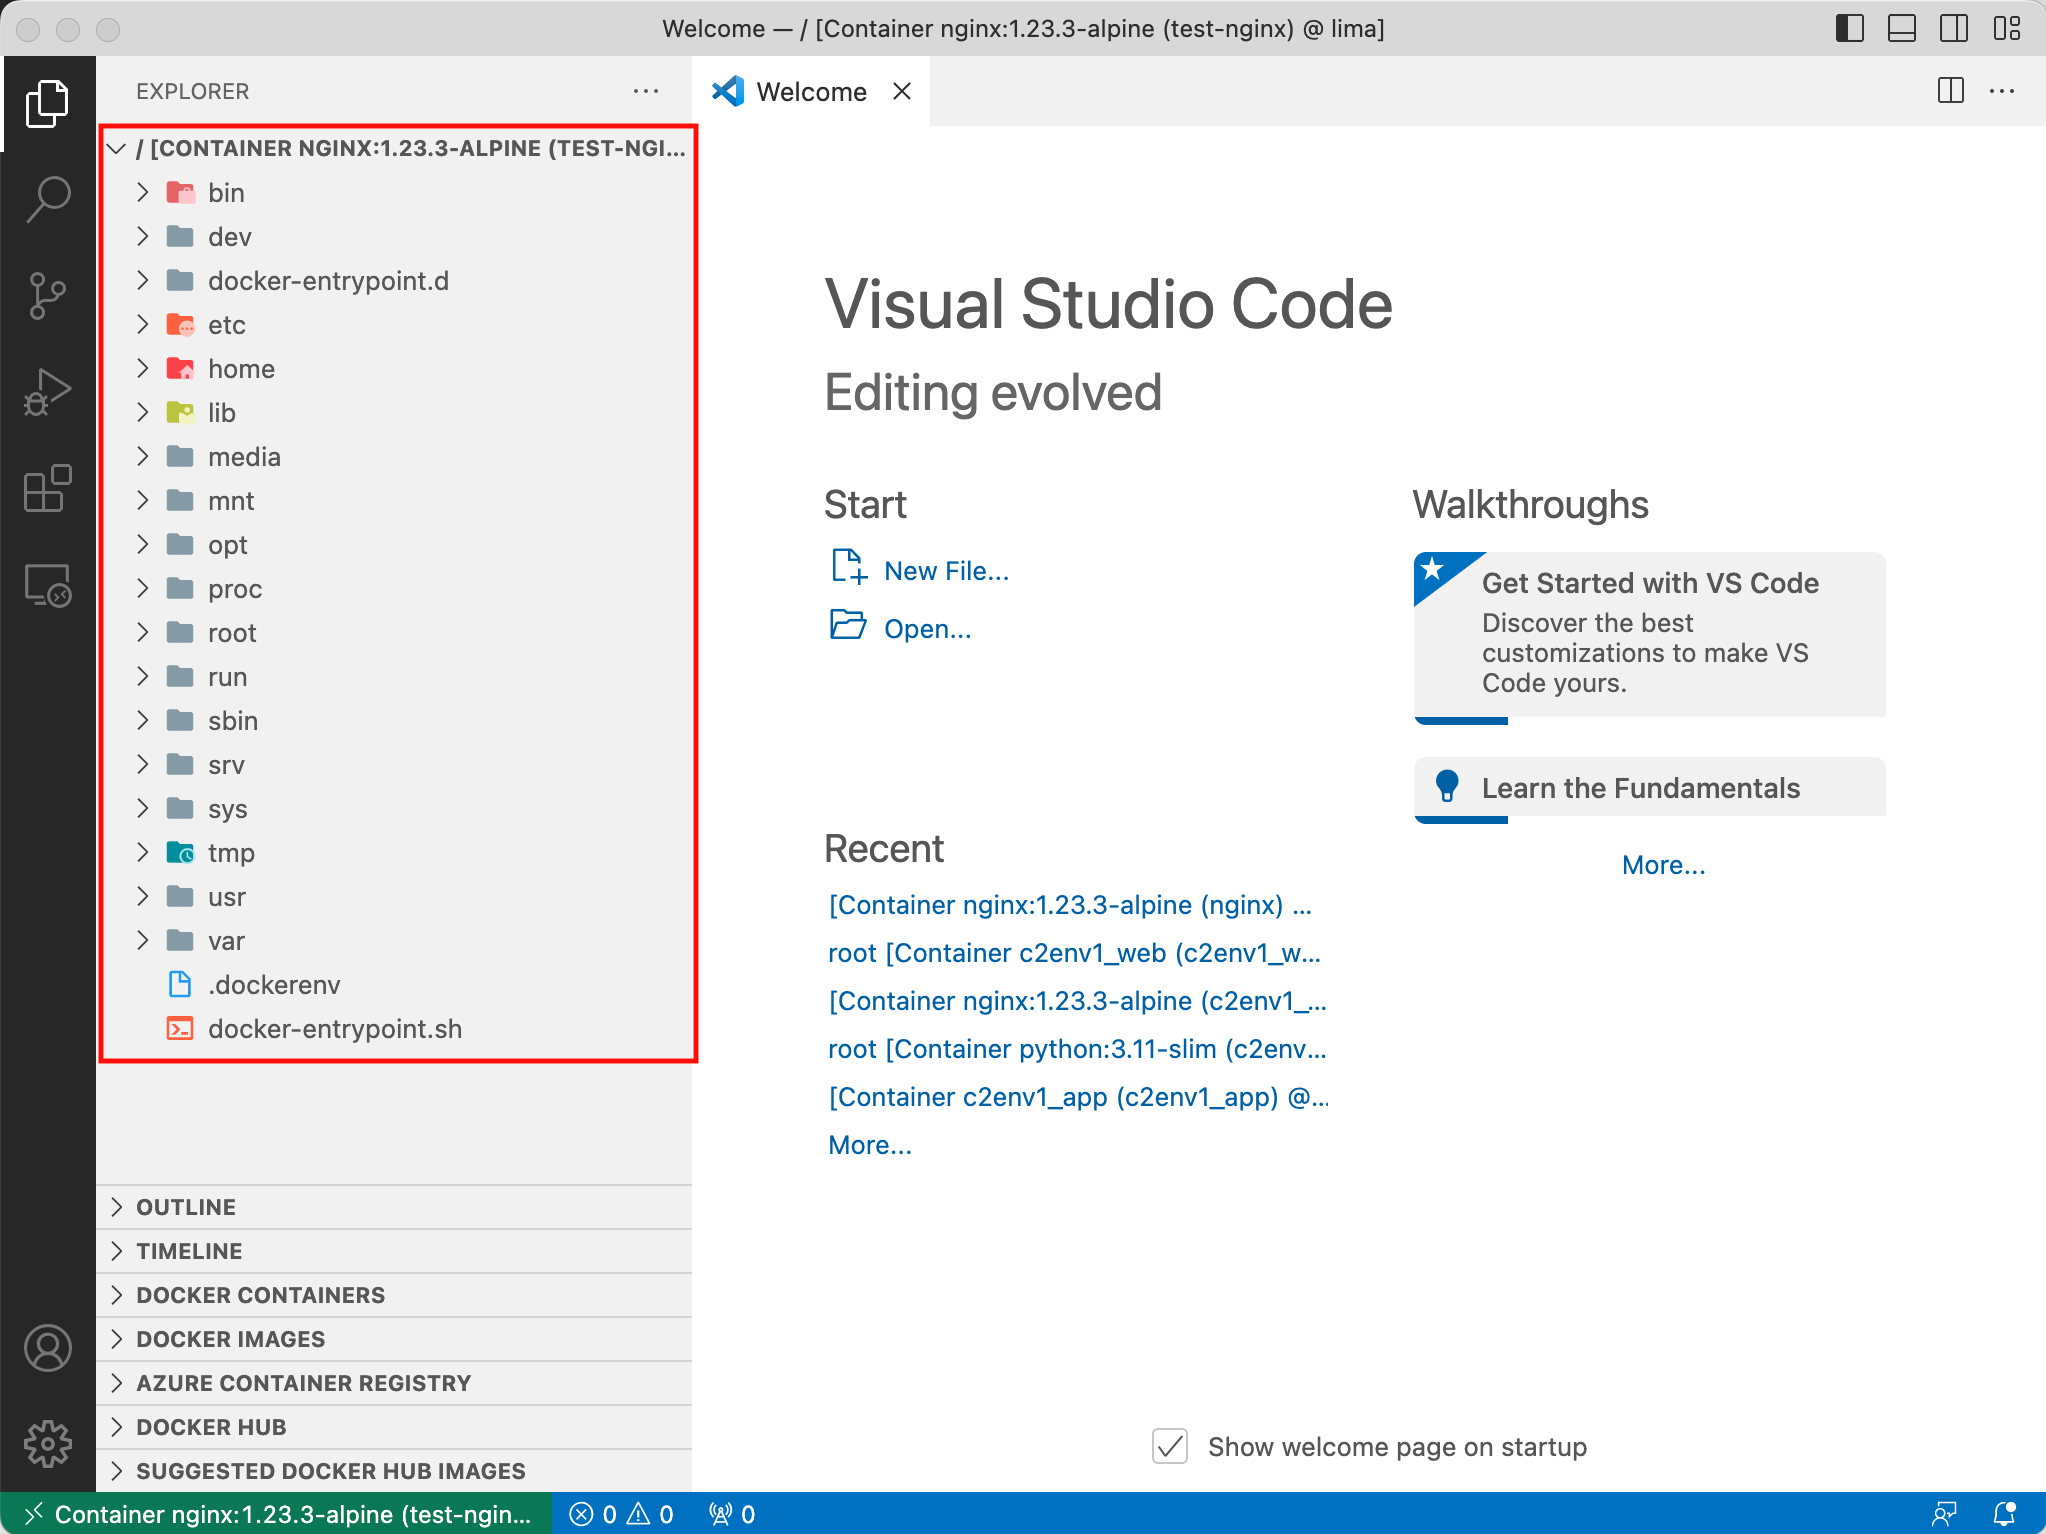
Task: Uncheck Show welcome page on startup
Action: click(x=1169, y=1446)
